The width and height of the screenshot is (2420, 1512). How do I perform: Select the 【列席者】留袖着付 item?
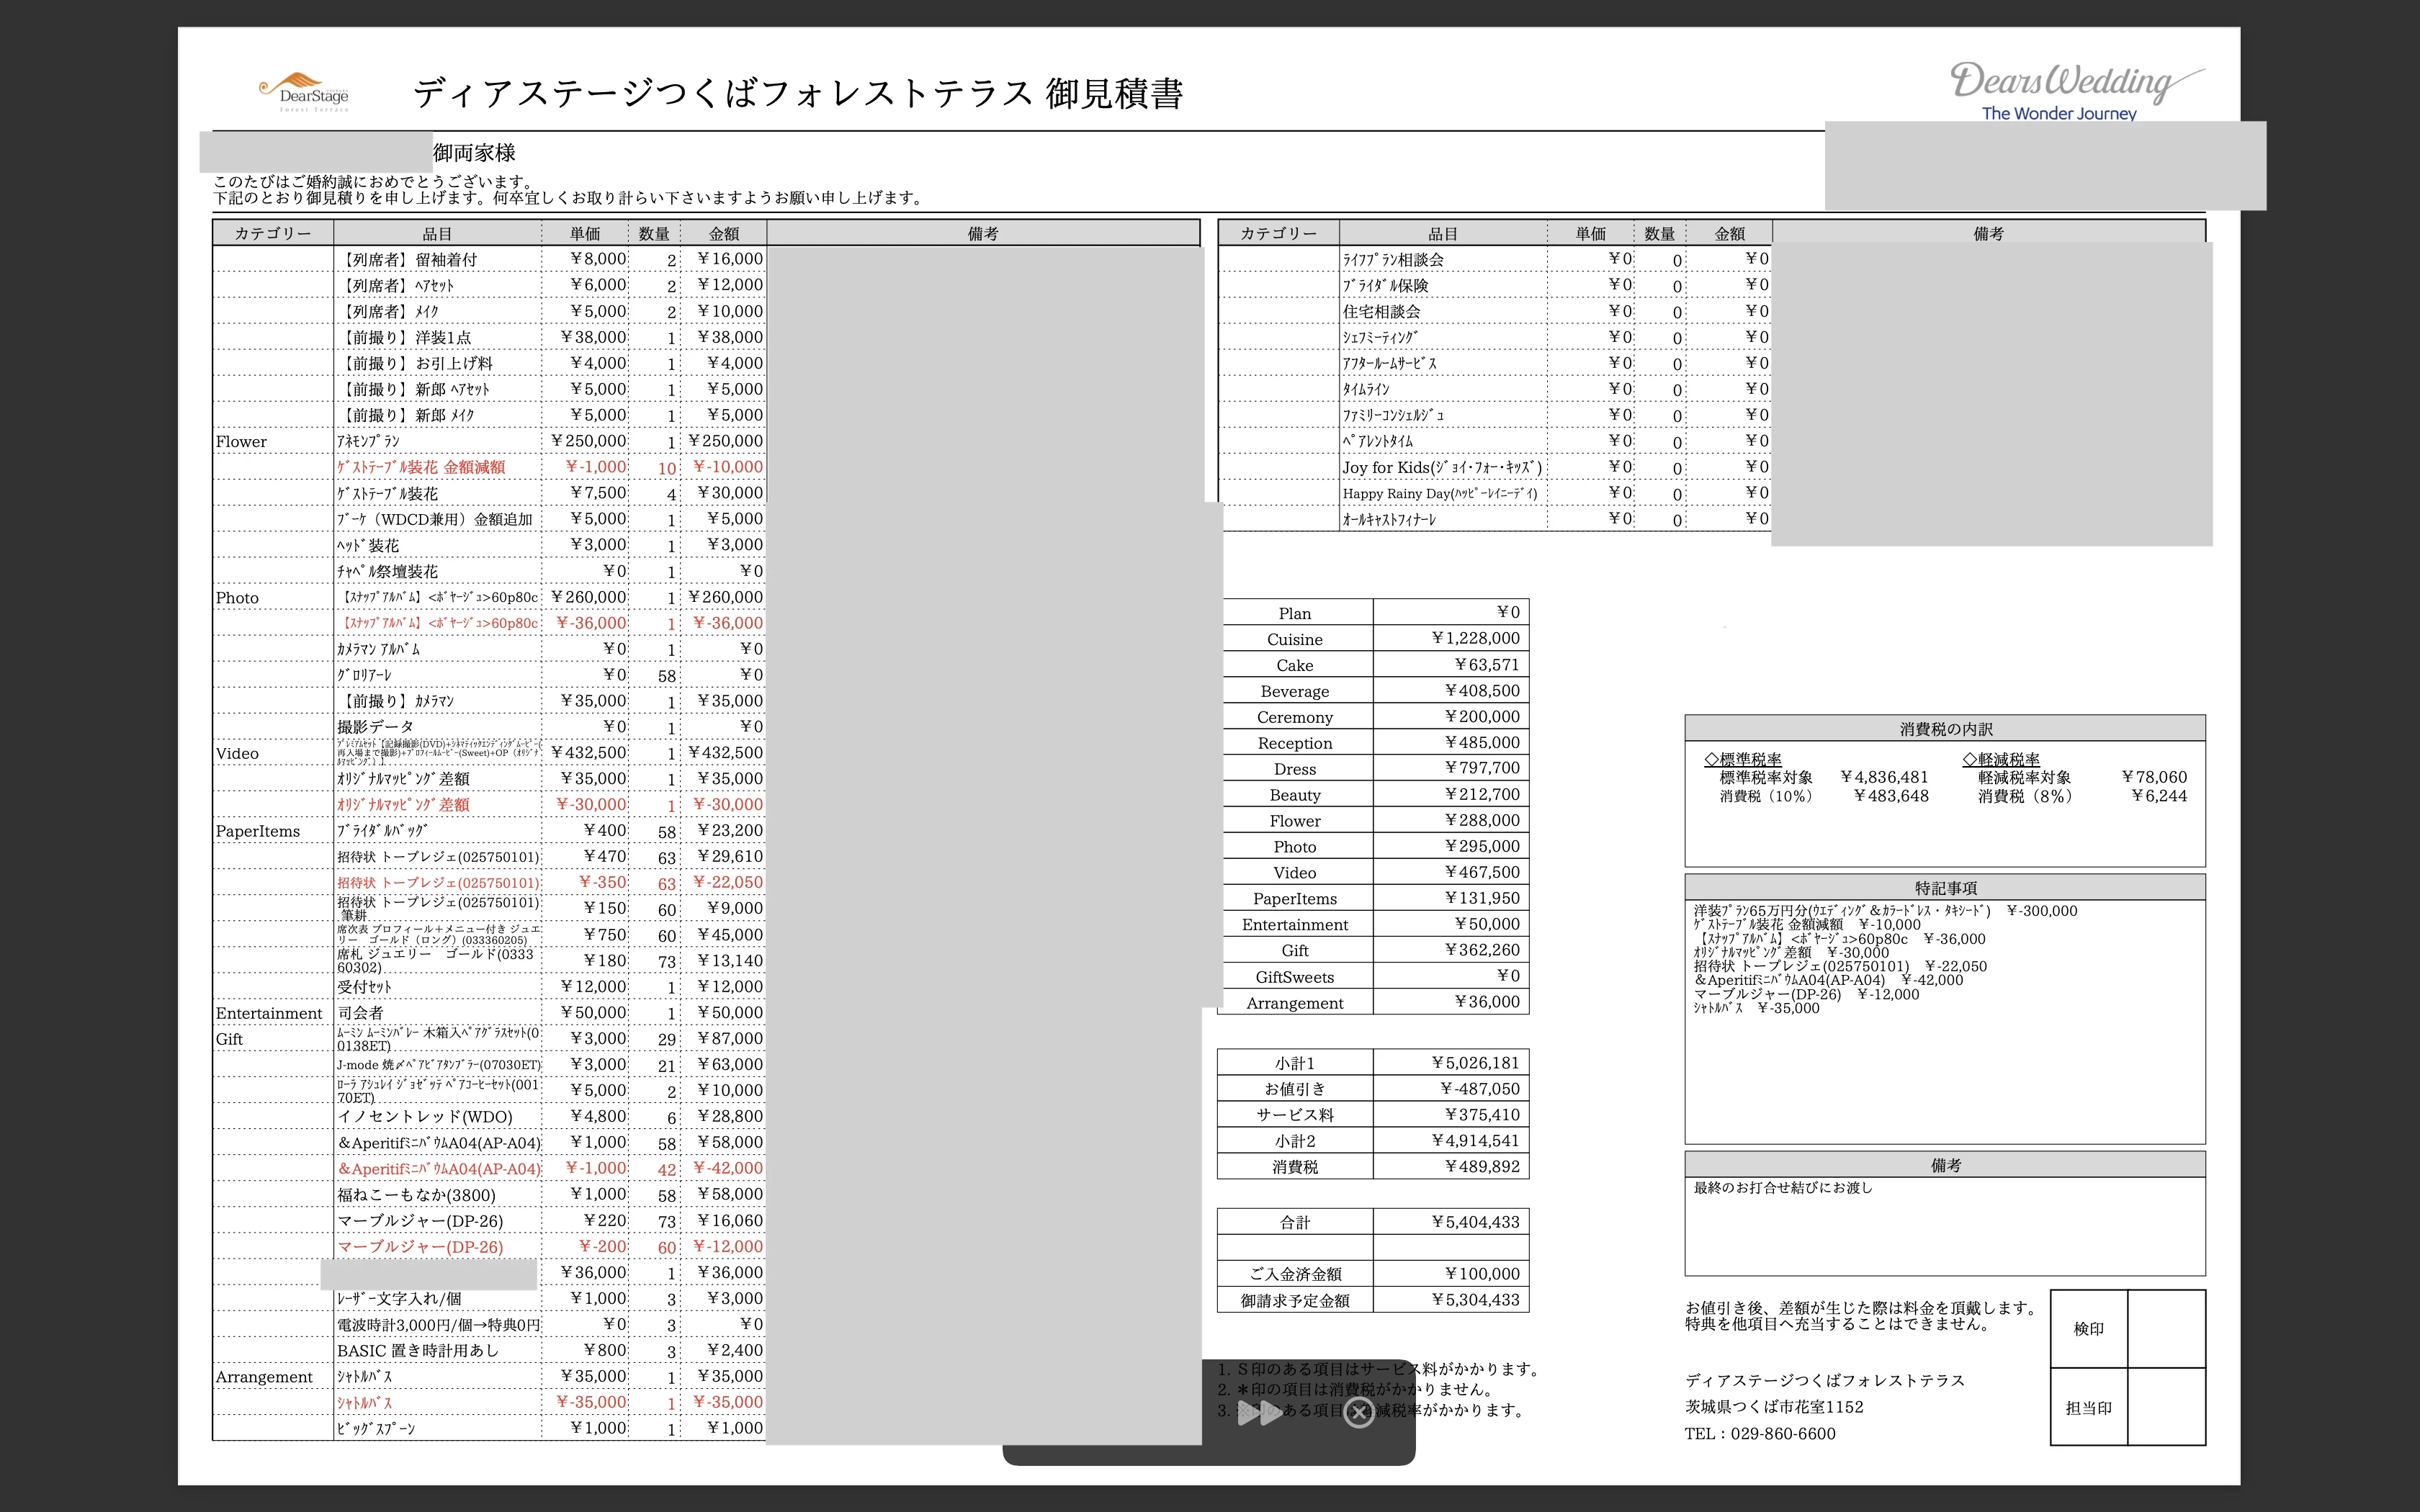408,259
